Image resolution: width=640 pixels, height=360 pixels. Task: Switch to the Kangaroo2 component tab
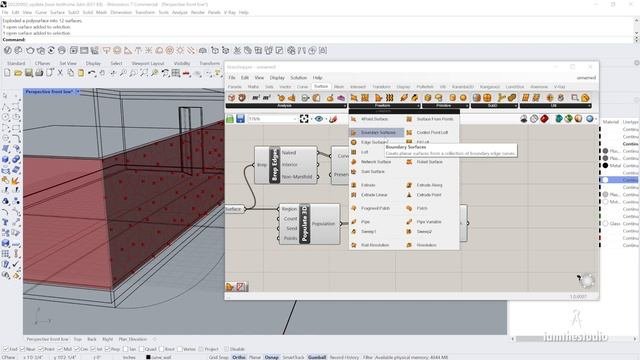(489, 87)
